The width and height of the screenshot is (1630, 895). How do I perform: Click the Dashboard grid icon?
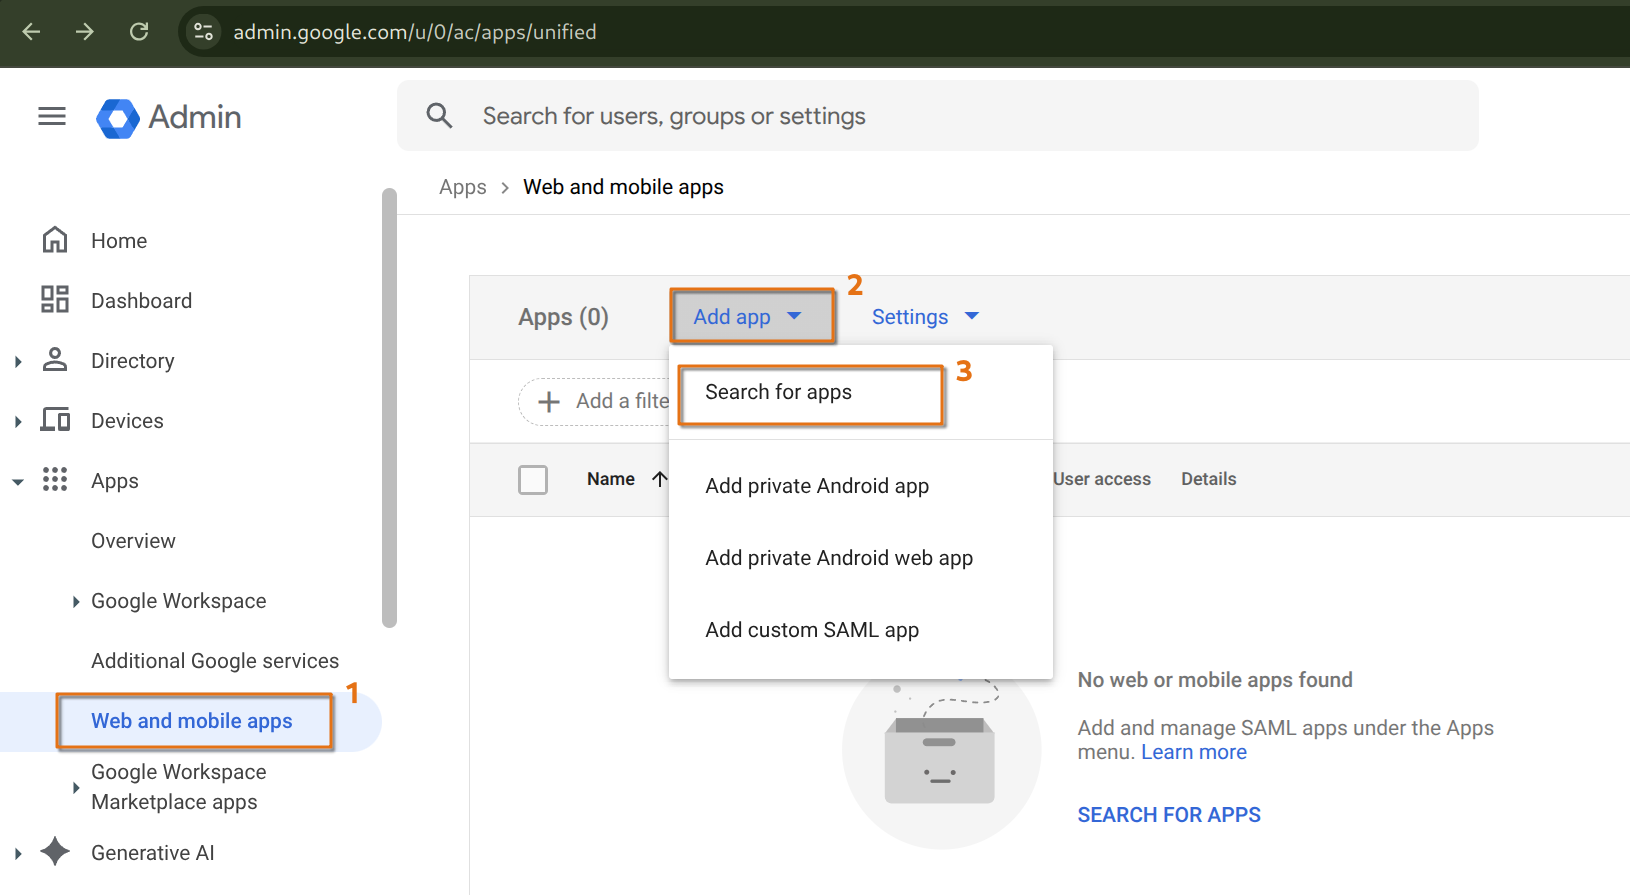[x=55, y=300]
